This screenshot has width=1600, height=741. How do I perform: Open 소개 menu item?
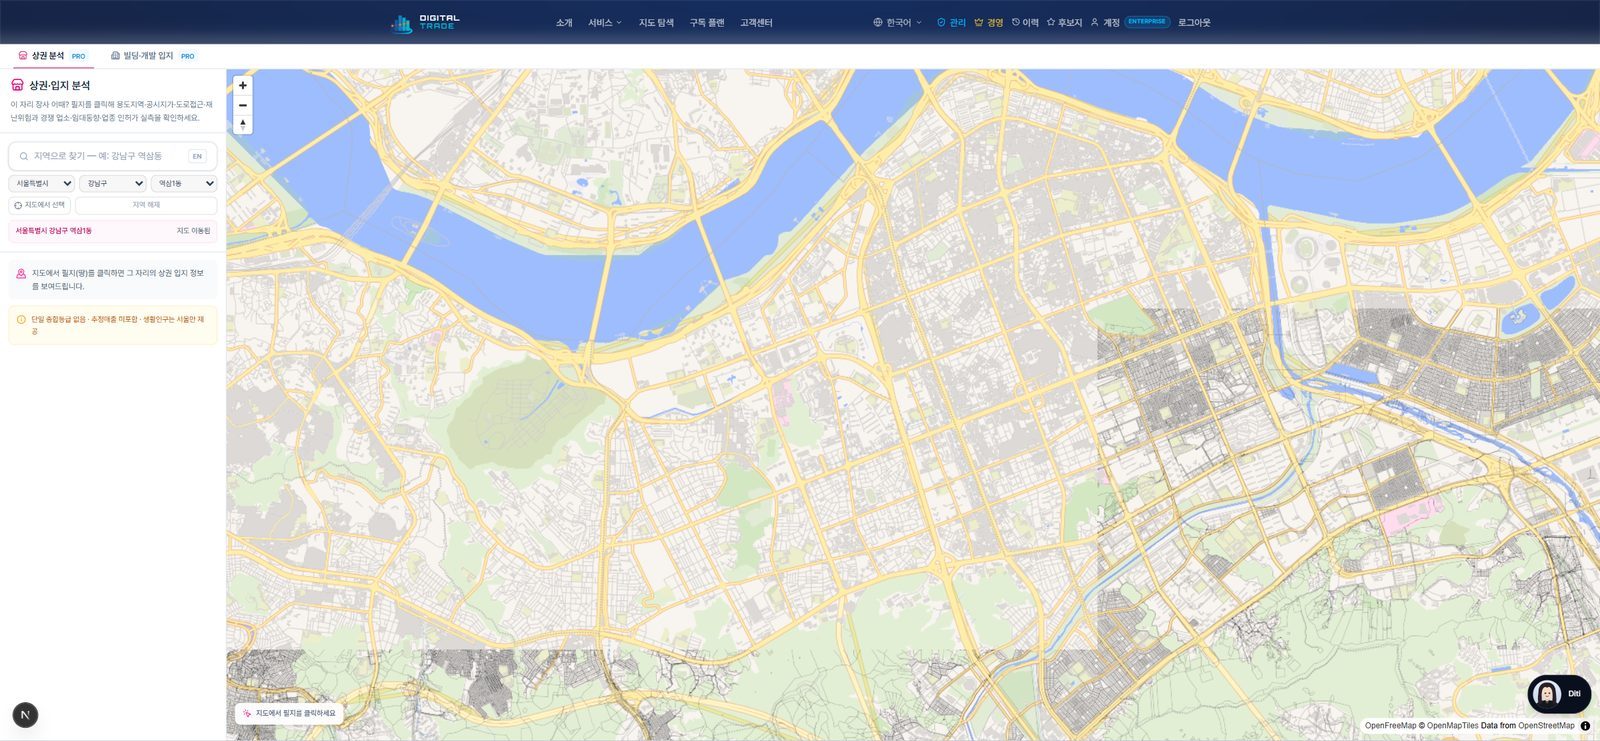click(564, 22)
